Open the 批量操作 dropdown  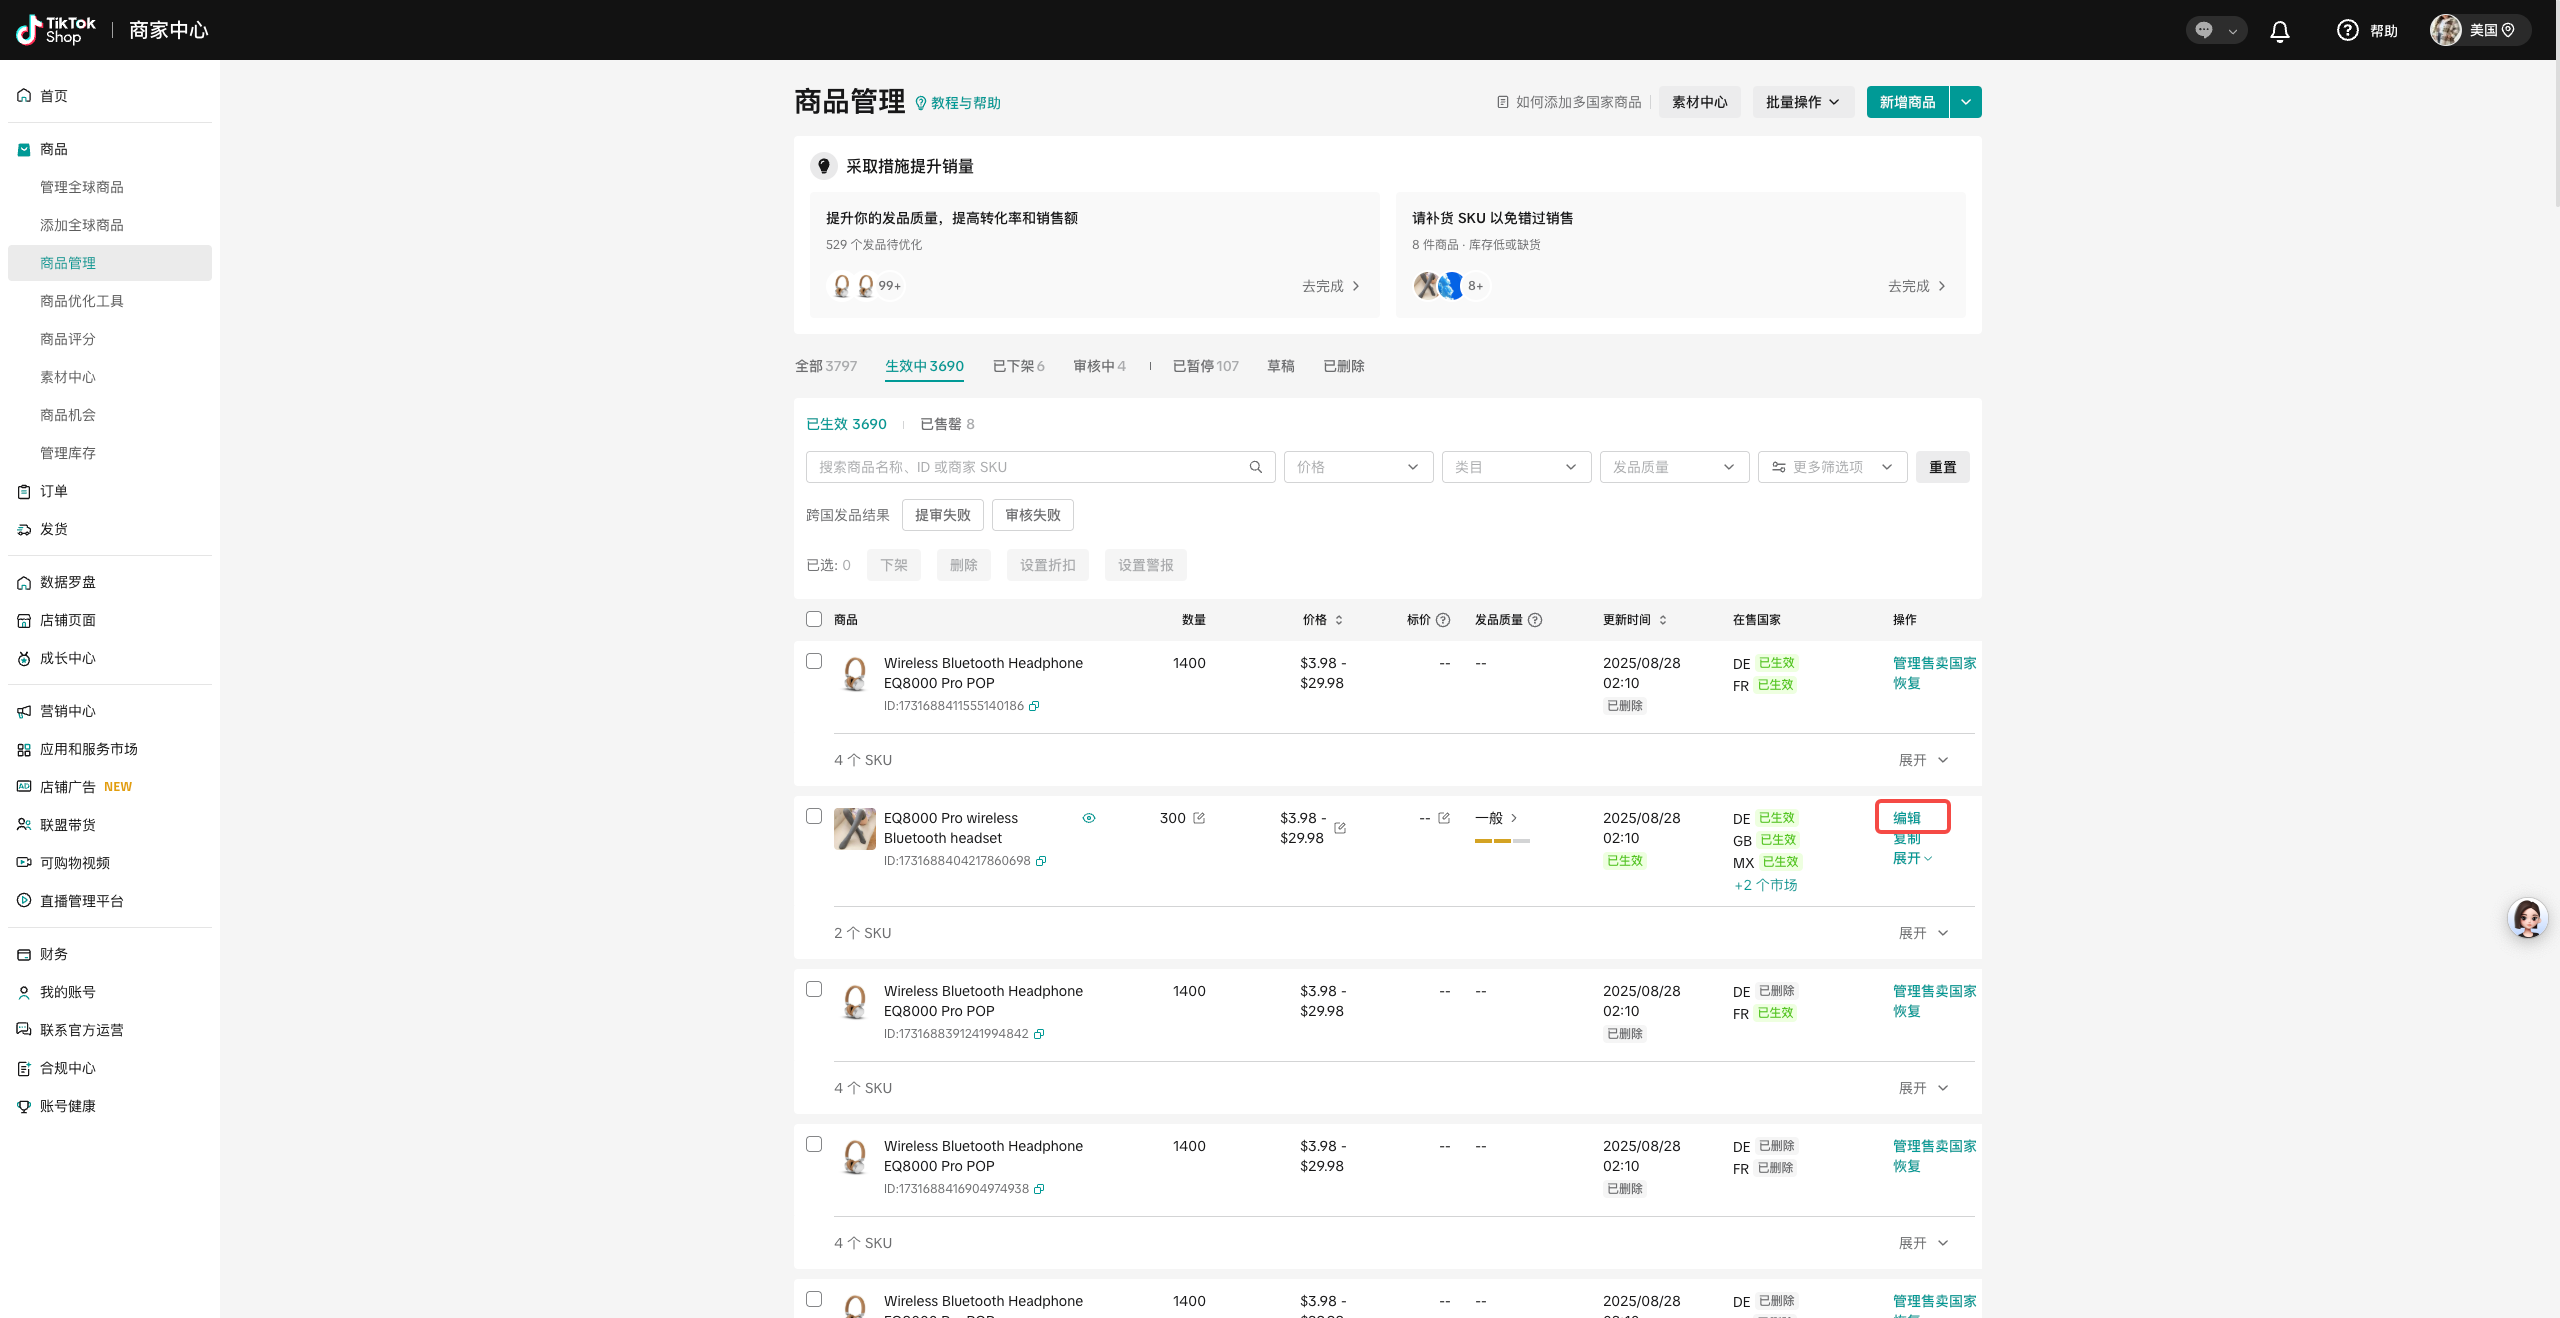click(1802, 102)
